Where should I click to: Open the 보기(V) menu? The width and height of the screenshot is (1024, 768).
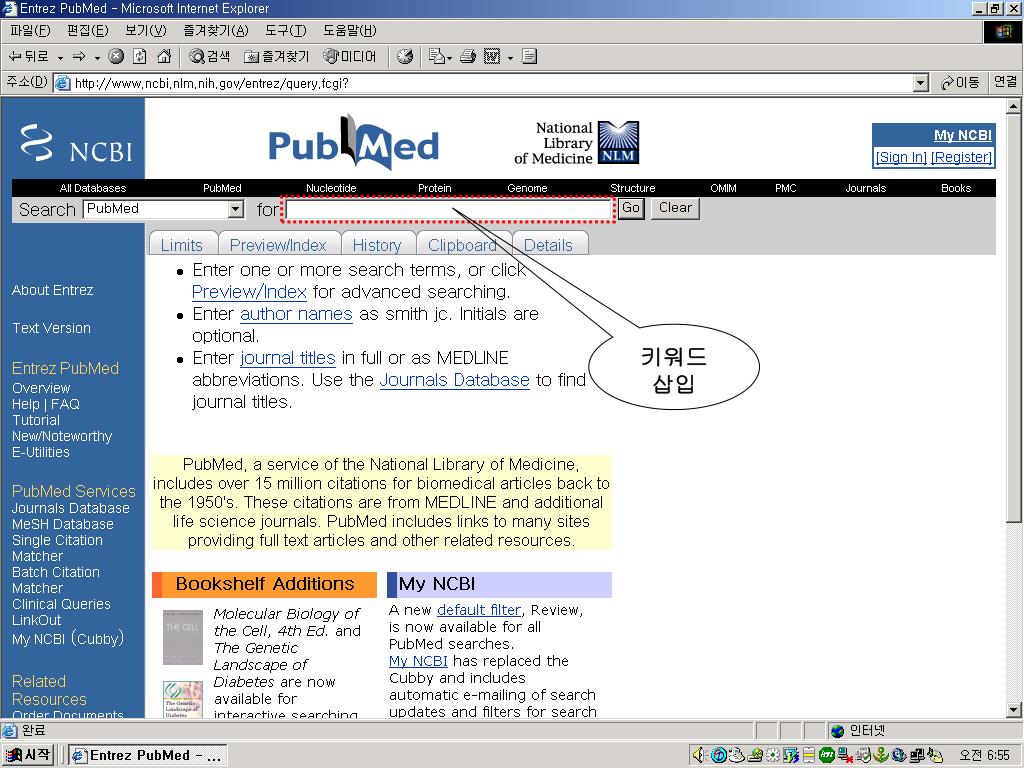click(146, 31)
